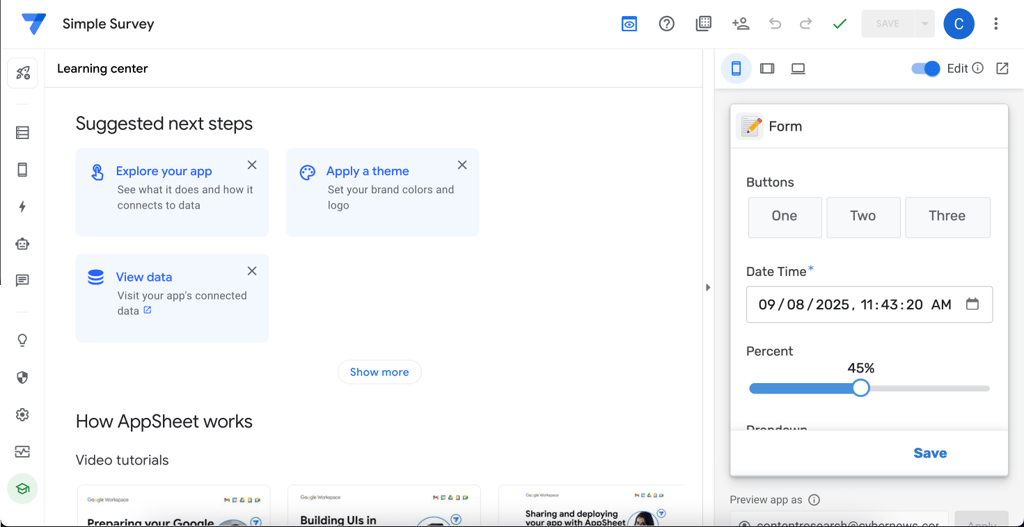Viewport: 1024px width, 527px height.
Task: Open the calendar picker icon in Date Time
Action: [x=972, y=304]
